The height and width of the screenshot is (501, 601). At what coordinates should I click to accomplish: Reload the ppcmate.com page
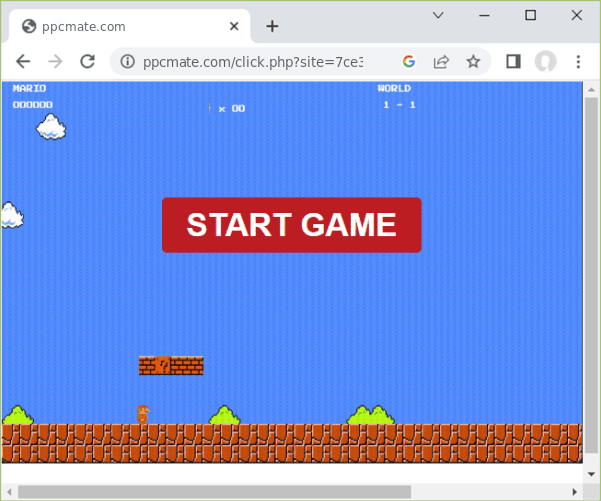pyautogui.click(x=87, y=61)
